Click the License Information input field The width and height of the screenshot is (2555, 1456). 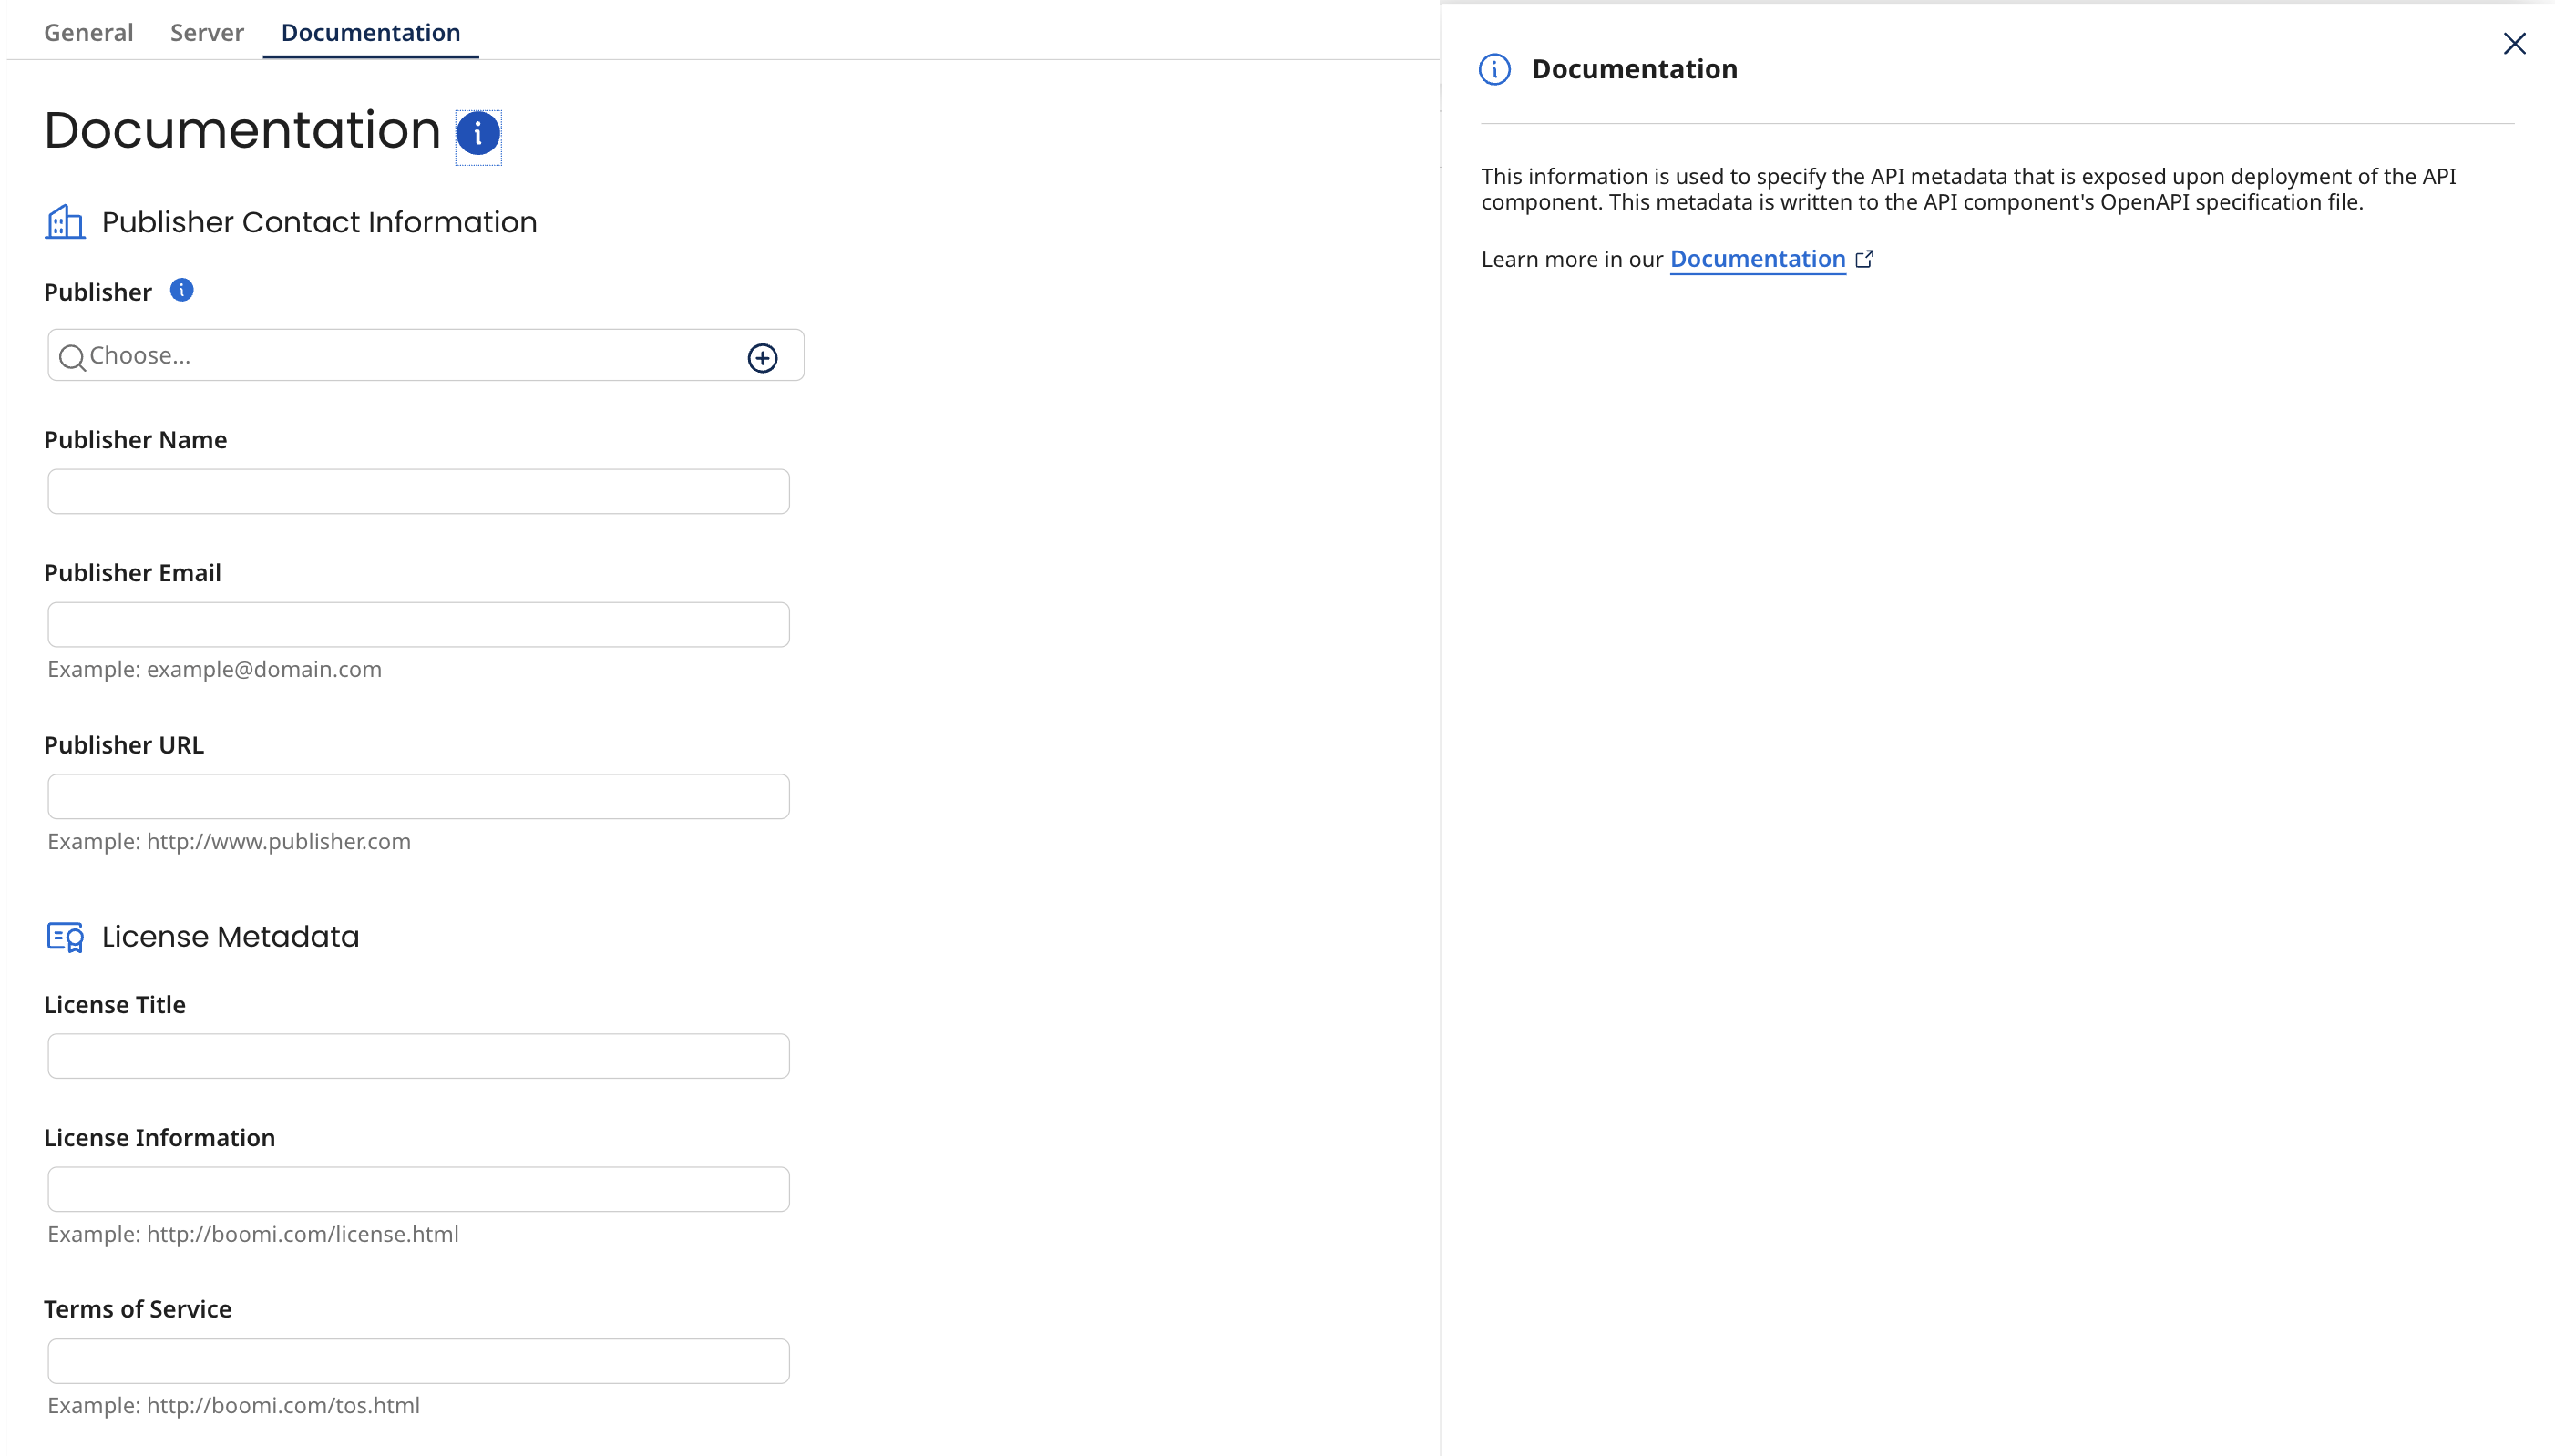click(417, 1188)
